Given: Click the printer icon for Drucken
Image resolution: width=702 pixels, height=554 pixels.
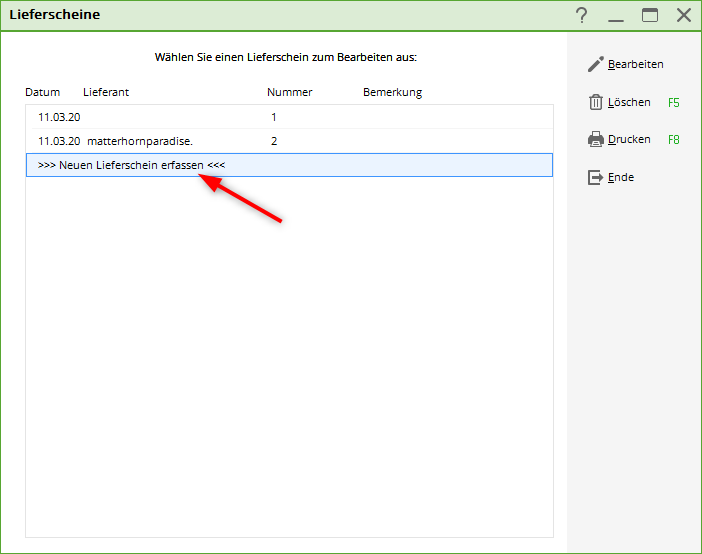Looking at the screenshot, I should (x=596, y=140).
